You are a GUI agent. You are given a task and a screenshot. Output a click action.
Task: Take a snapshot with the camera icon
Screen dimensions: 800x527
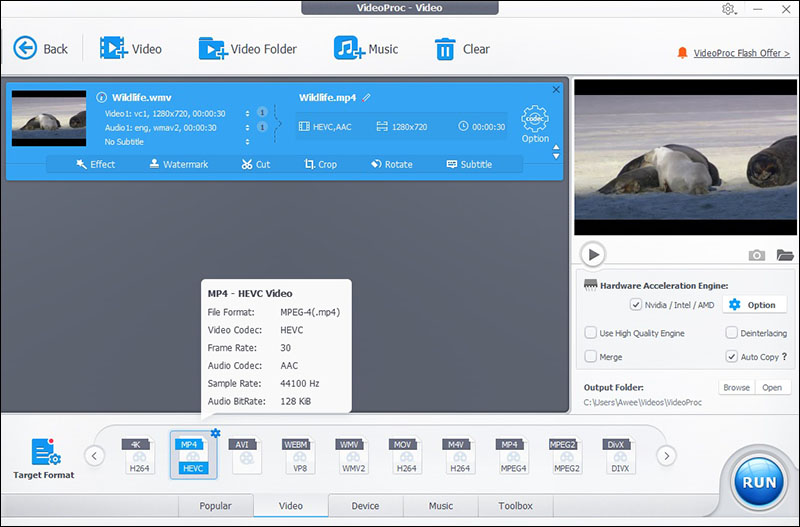click(x=757, y=255)
